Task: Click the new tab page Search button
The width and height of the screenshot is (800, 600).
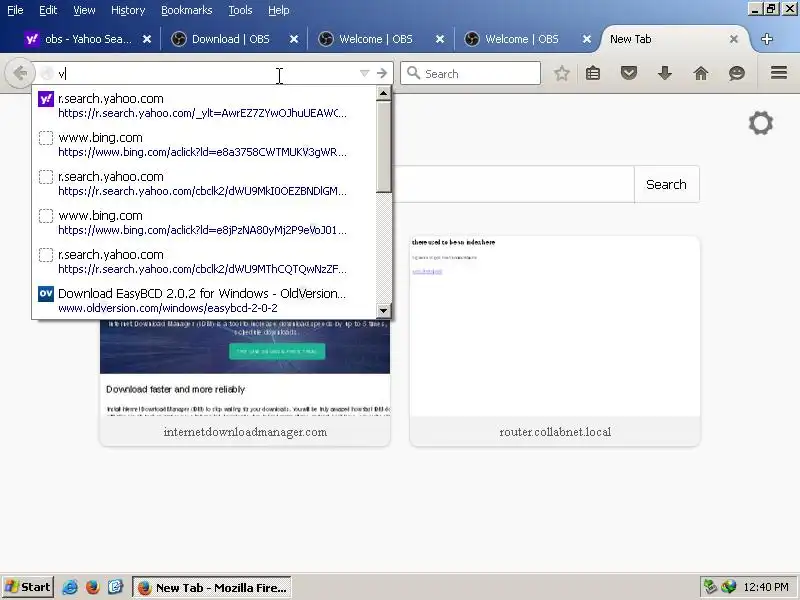Action: coord(666,184)
